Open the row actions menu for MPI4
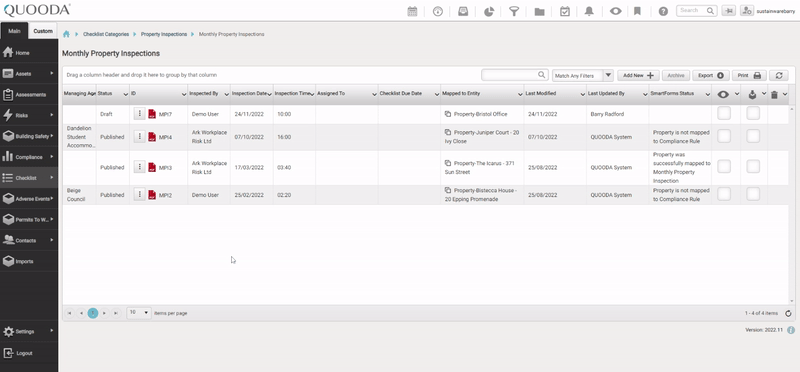 tap(139, 136)
